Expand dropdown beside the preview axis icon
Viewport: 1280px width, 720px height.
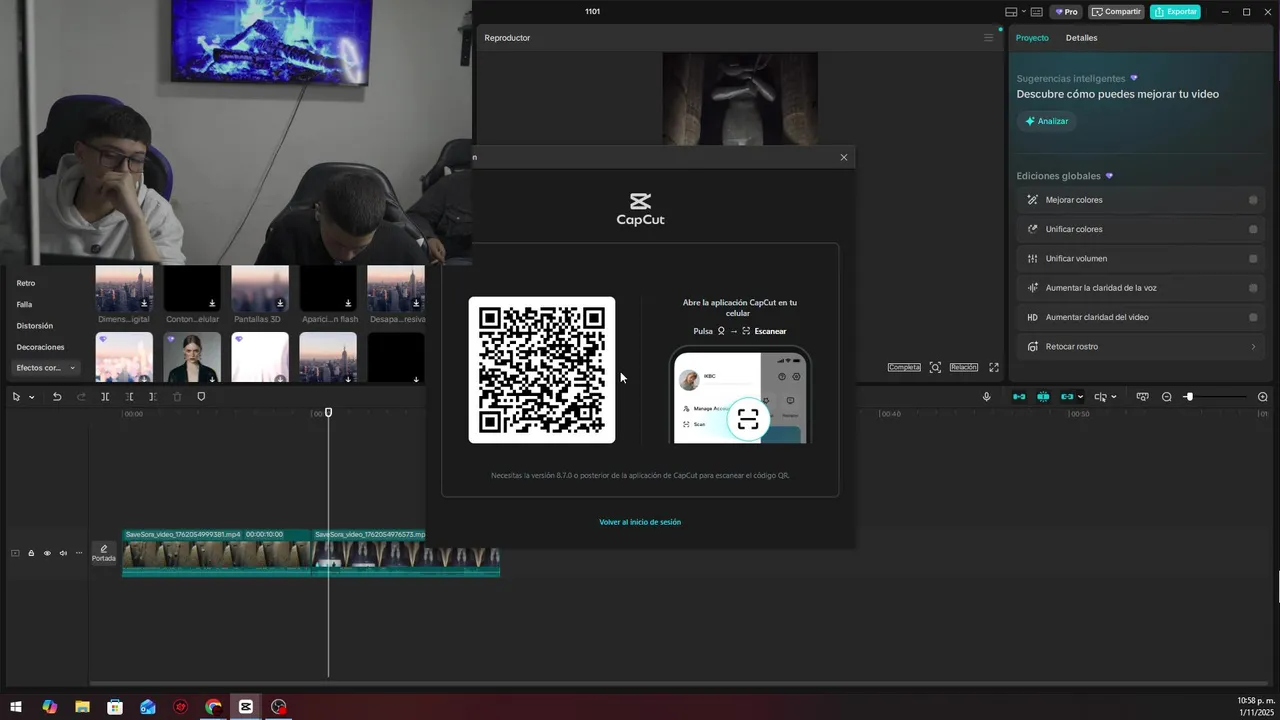[1114, 397]
